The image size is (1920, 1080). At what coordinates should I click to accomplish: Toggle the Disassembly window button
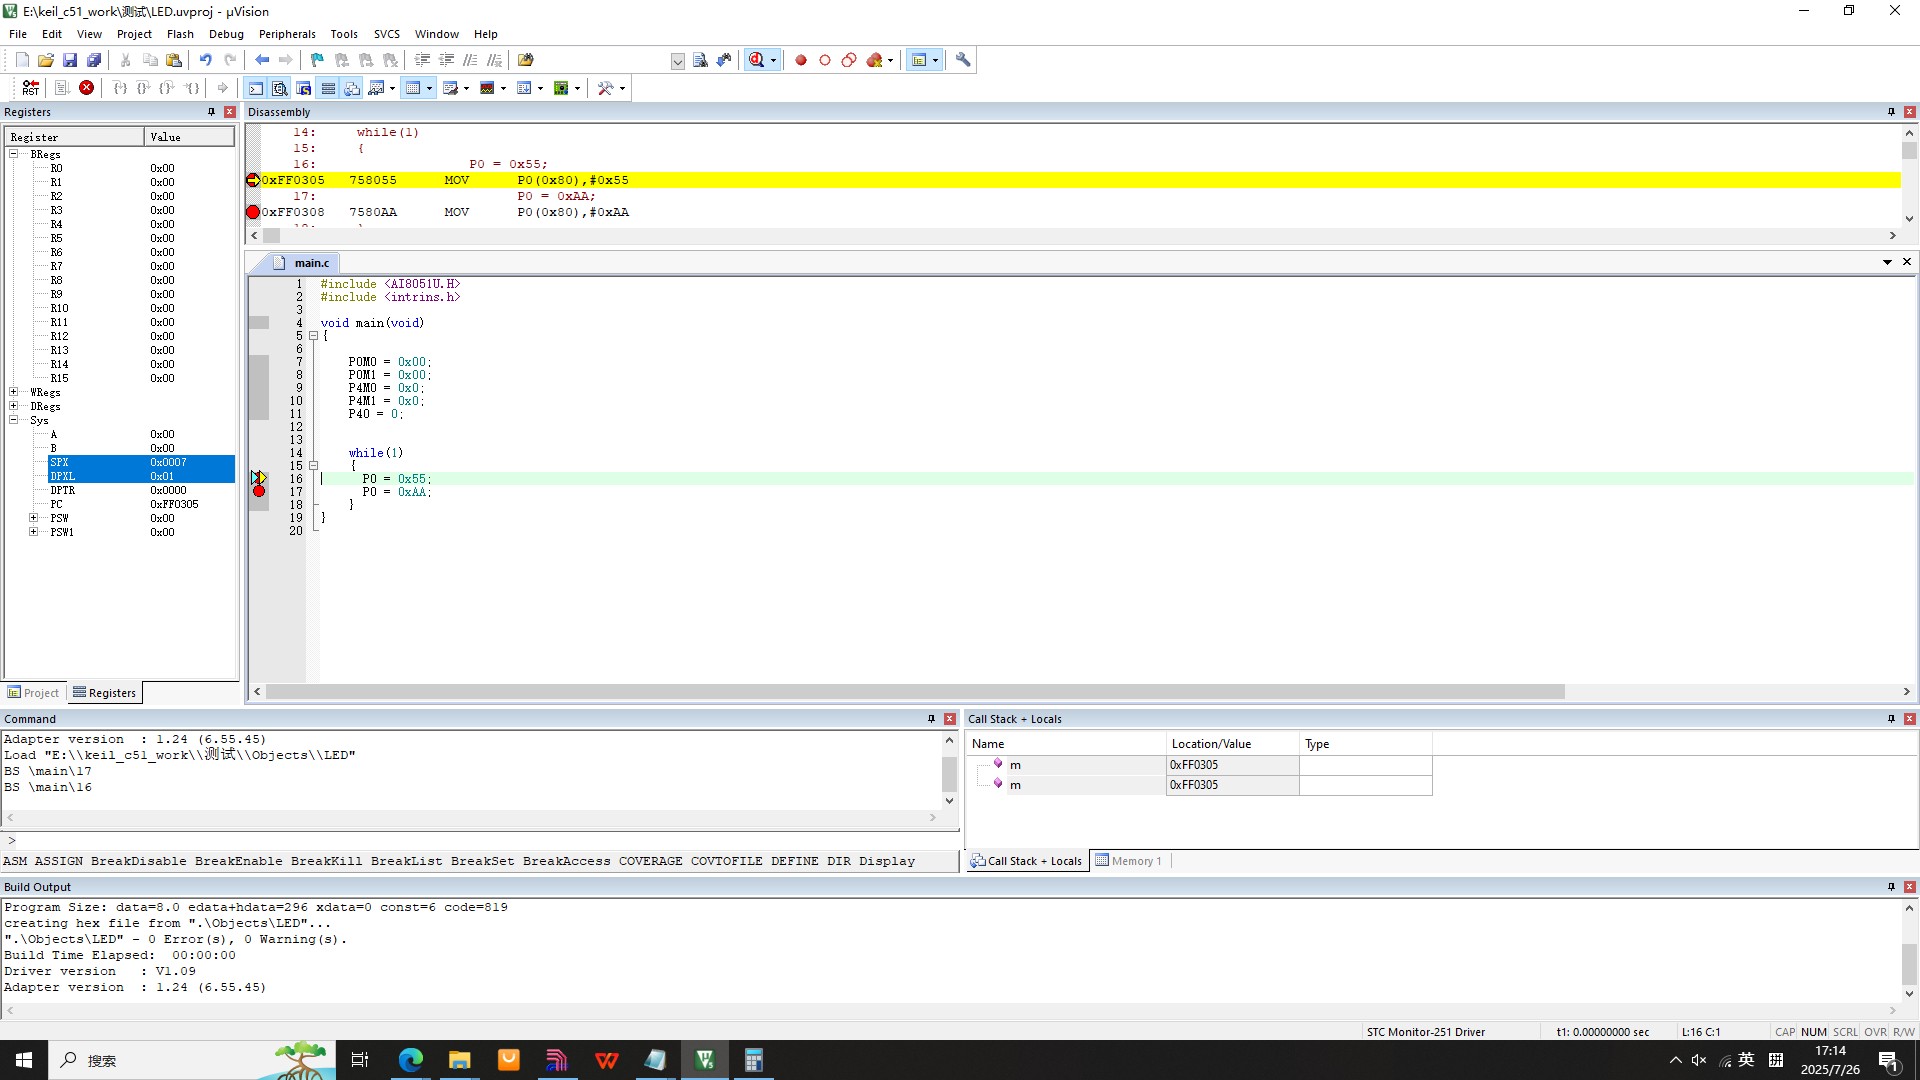[x=280, y=88]
